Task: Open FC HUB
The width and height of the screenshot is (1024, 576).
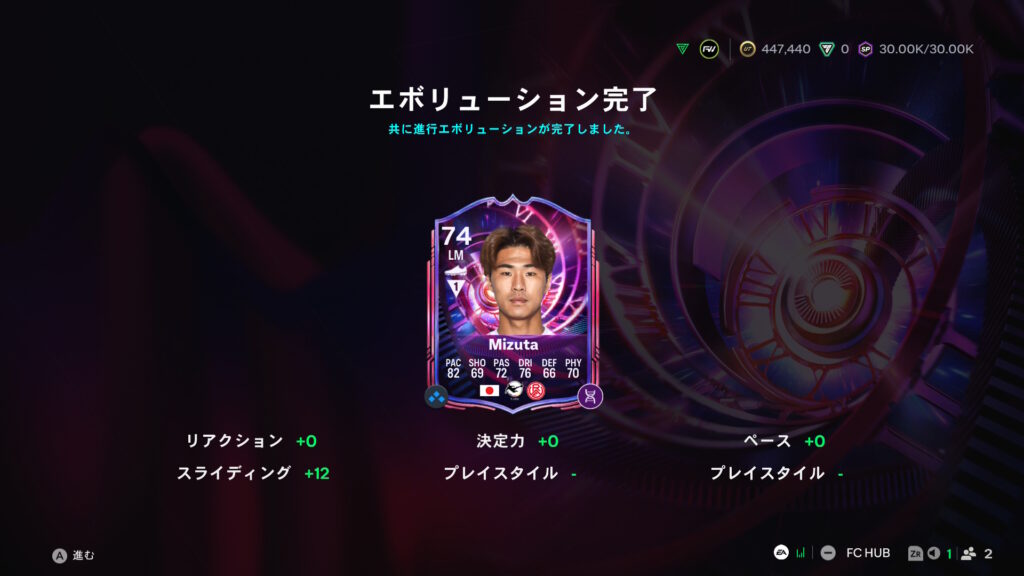Action: [x=868, y=553]
